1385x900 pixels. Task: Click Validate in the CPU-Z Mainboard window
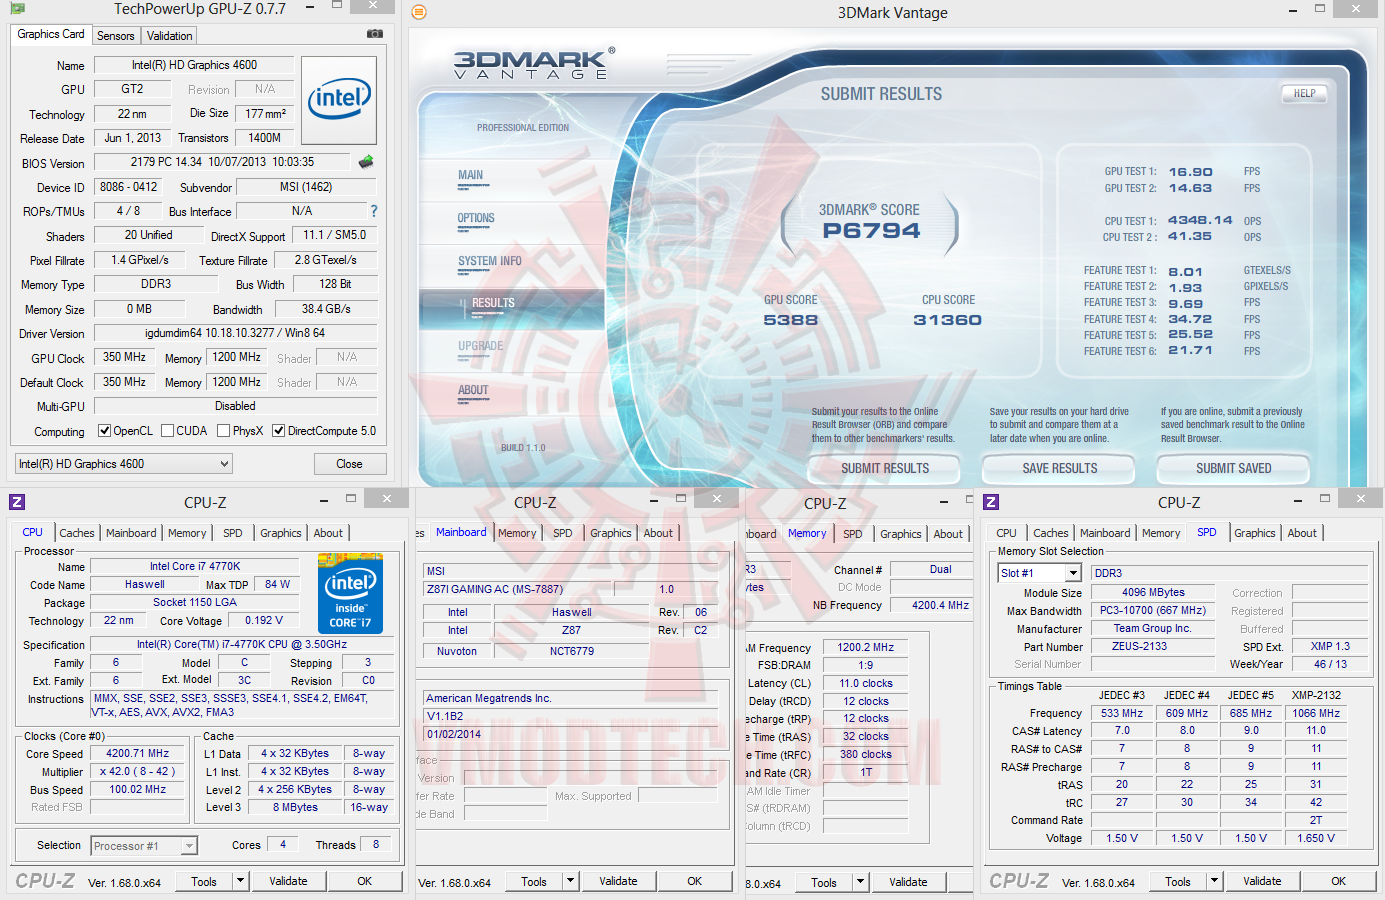[x=618, y=881]
